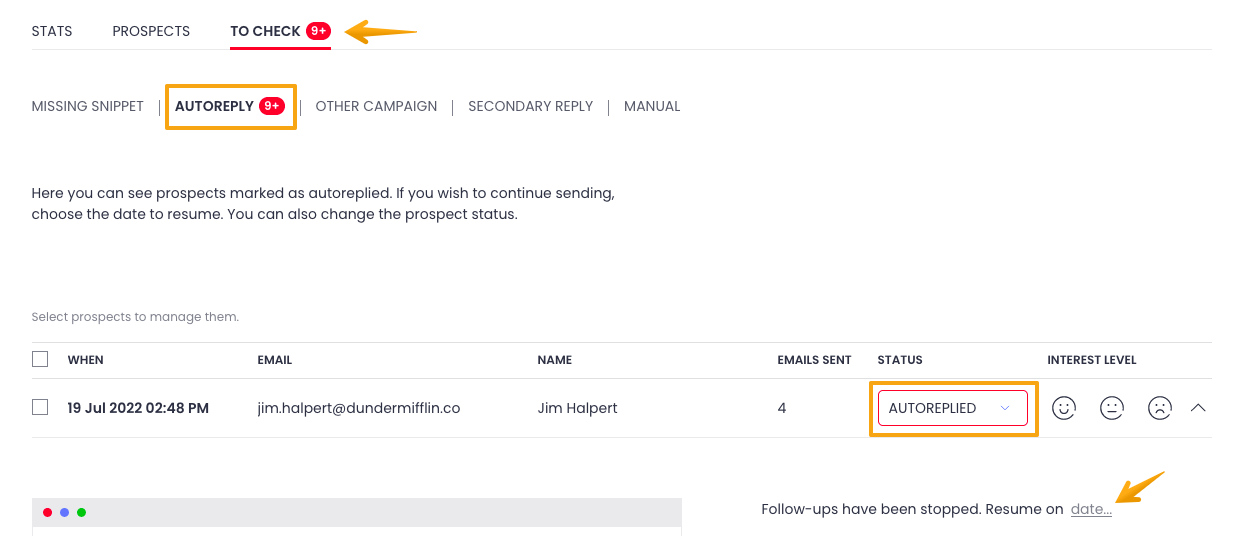Click the red dot in preview window
This screenshot has width=1237, height=536.
[x=48, y=512]
